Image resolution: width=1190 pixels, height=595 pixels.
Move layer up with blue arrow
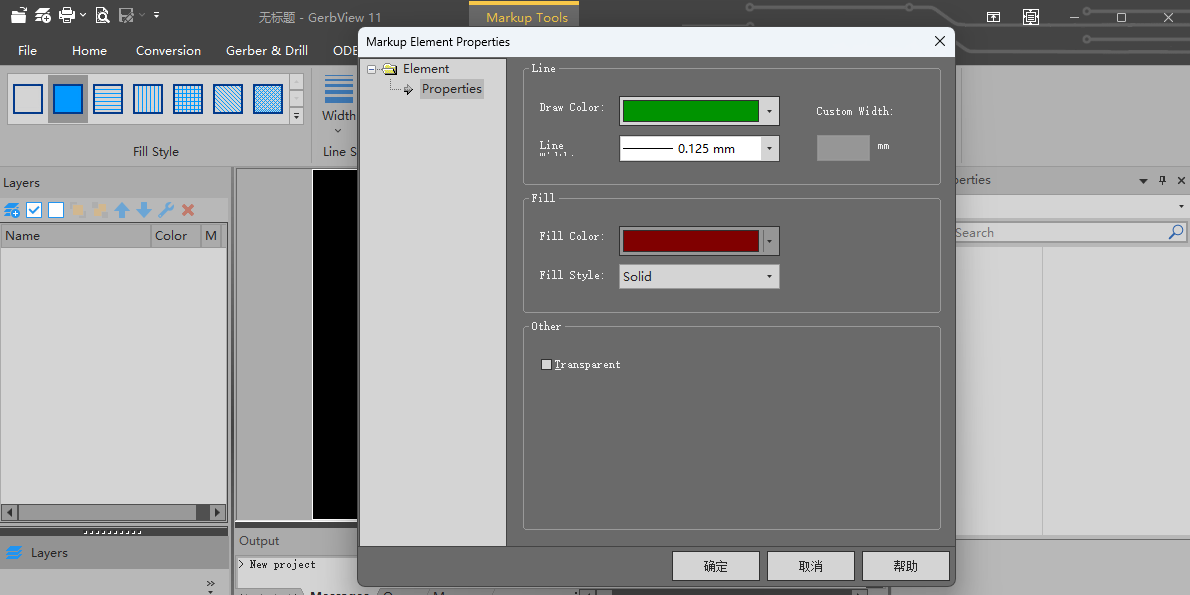coord(122,210)
